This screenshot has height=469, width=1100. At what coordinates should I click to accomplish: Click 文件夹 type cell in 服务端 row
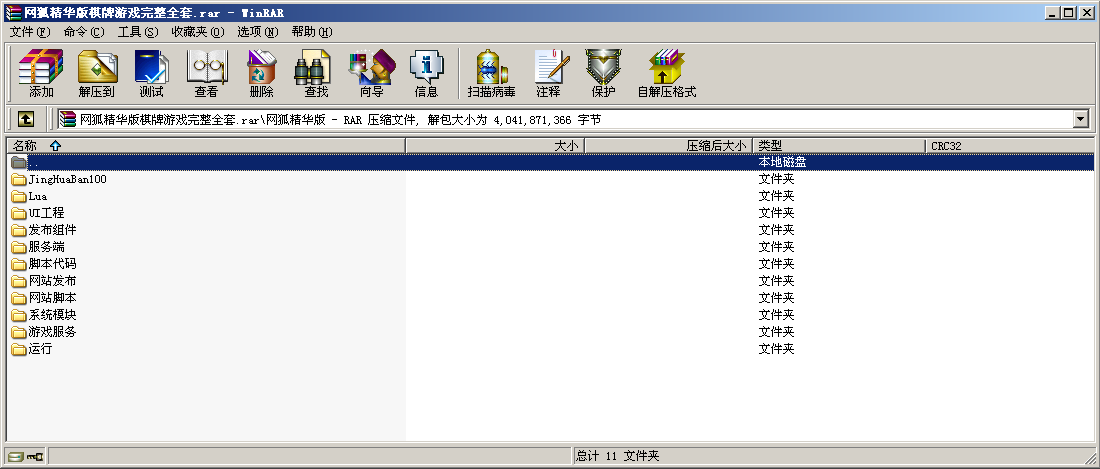tap(777, 247)
